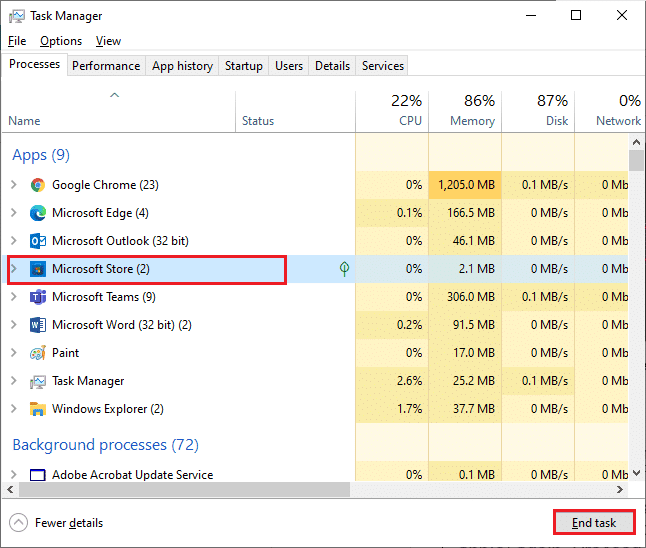
Task: Sort by the CPU column header
Action: [392, 111]
